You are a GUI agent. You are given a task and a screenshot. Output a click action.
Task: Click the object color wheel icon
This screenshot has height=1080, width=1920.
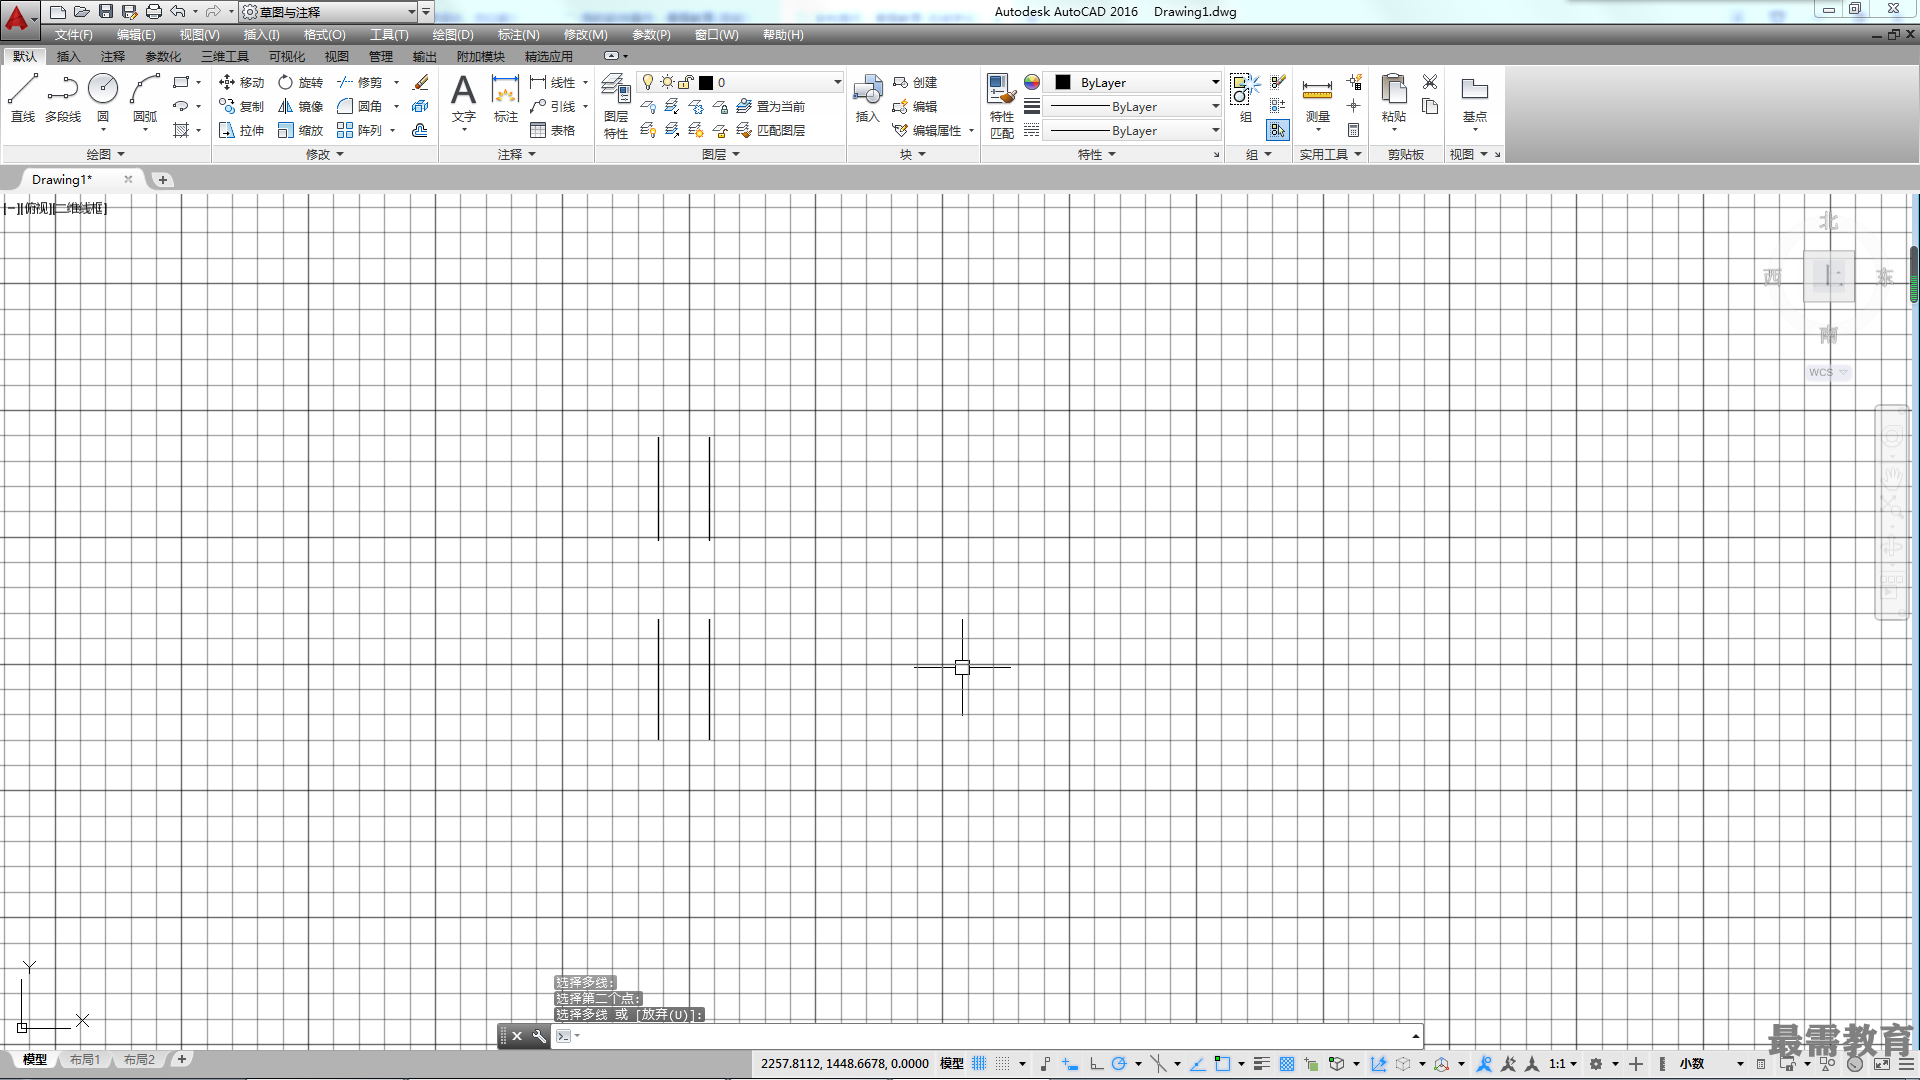pos(1031,82)
